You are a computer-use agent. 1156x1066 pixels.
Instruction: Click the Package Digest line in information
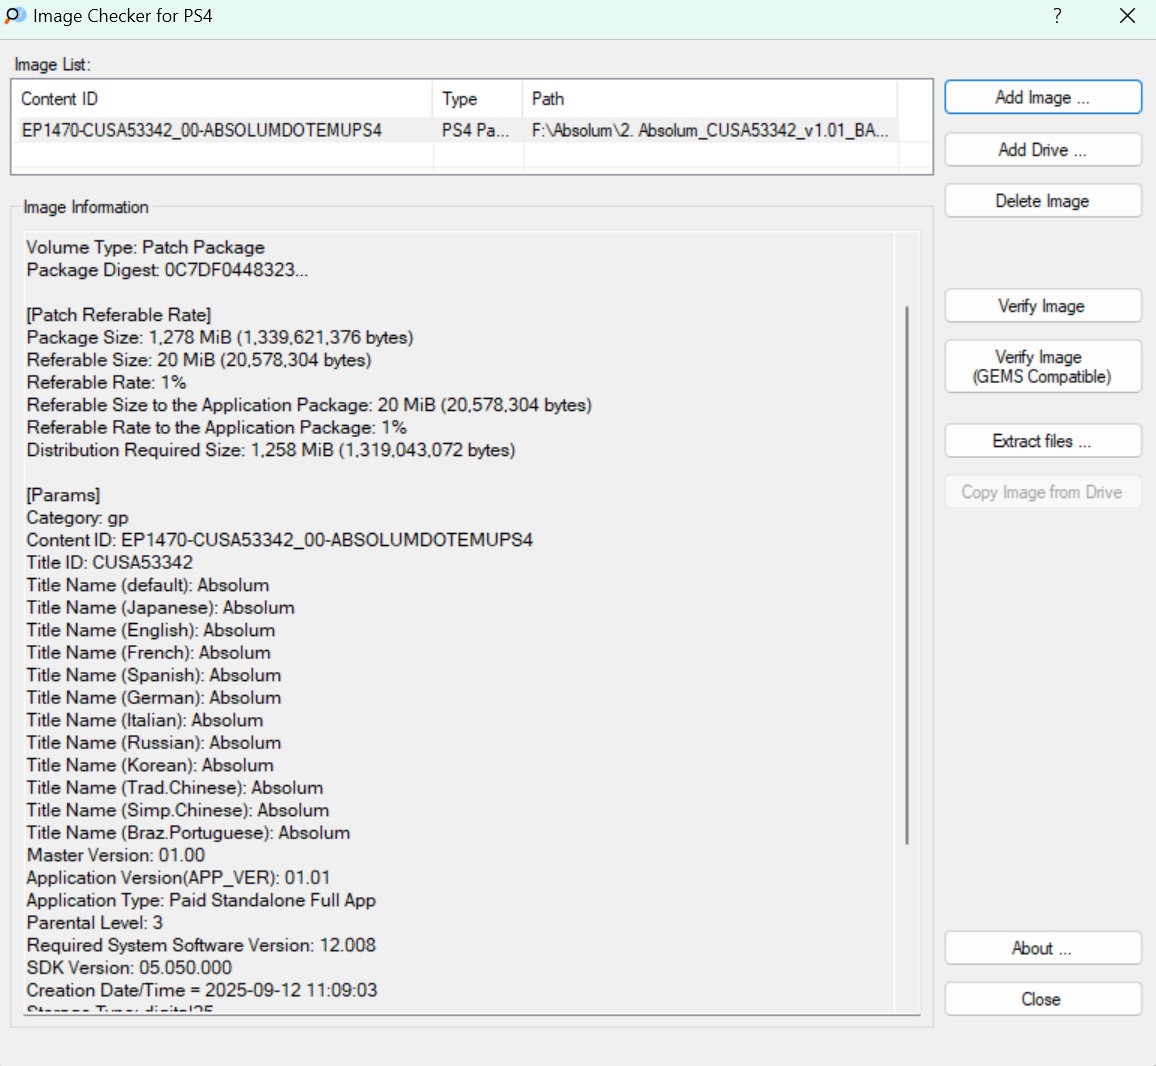(x=167, y=270)
